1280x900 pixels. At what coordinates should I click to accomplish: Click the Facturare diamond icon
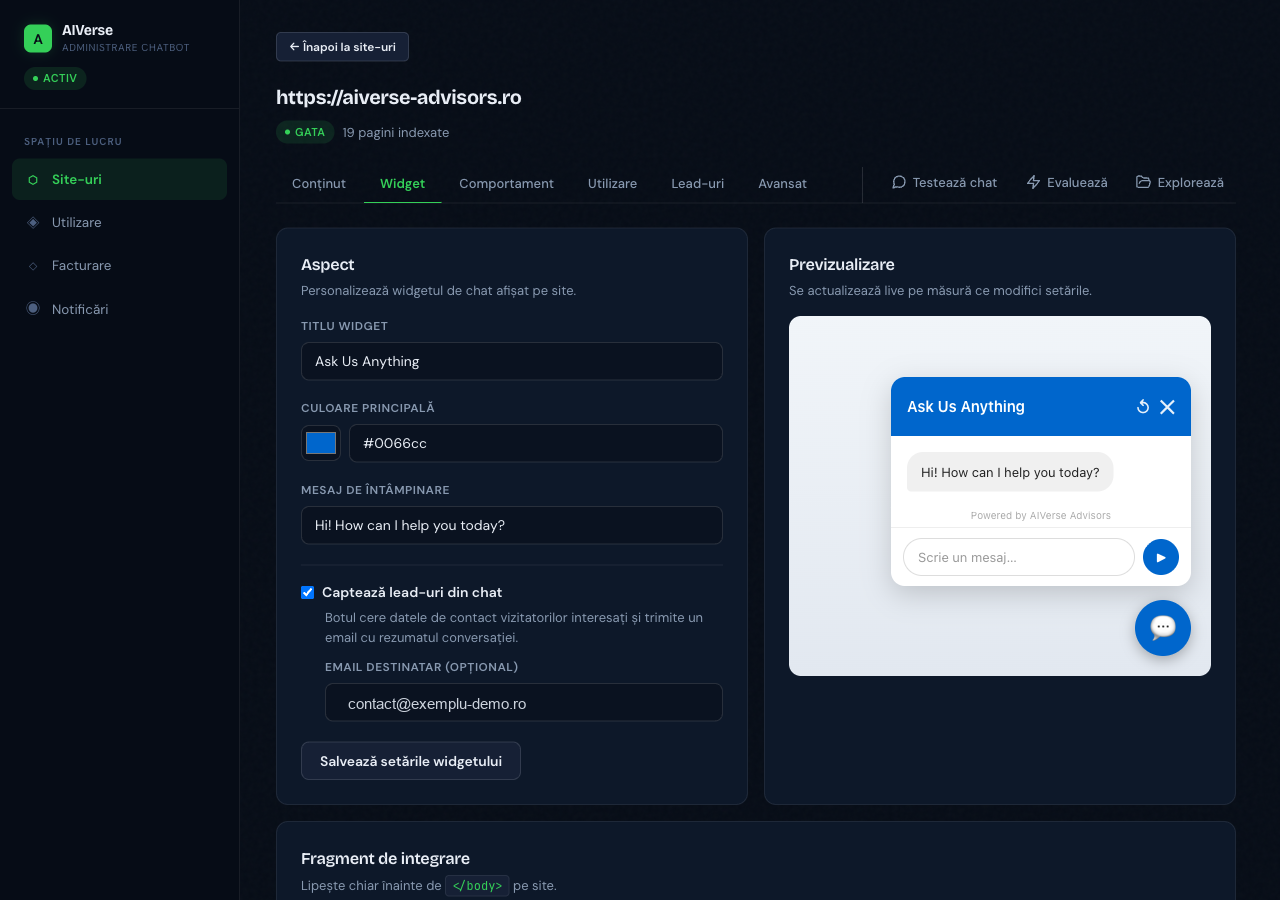pyautogui.click(x=33, y=266)
